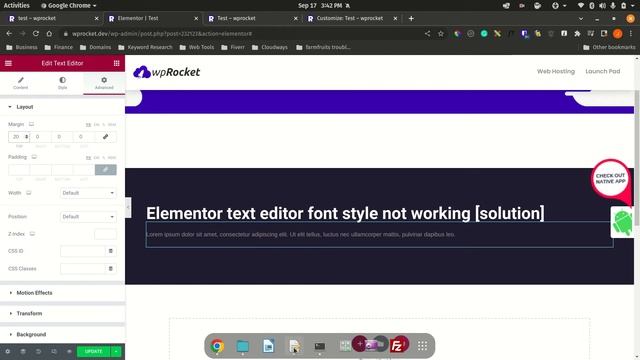Open the Terminal from the dock
This screenshot has width=640, height=360.
click(320, 346)
